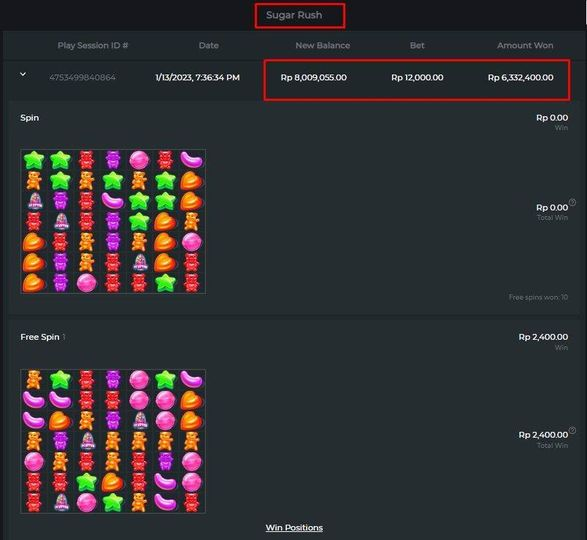Click the new balance Rp 8,009,055.00
This screenshot has height=540, width=587.
tap(314, 78)
